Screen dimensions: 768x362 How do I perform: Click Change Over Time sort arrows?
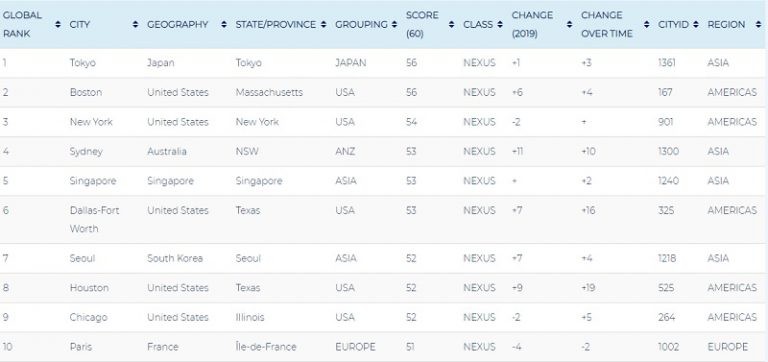647,24
